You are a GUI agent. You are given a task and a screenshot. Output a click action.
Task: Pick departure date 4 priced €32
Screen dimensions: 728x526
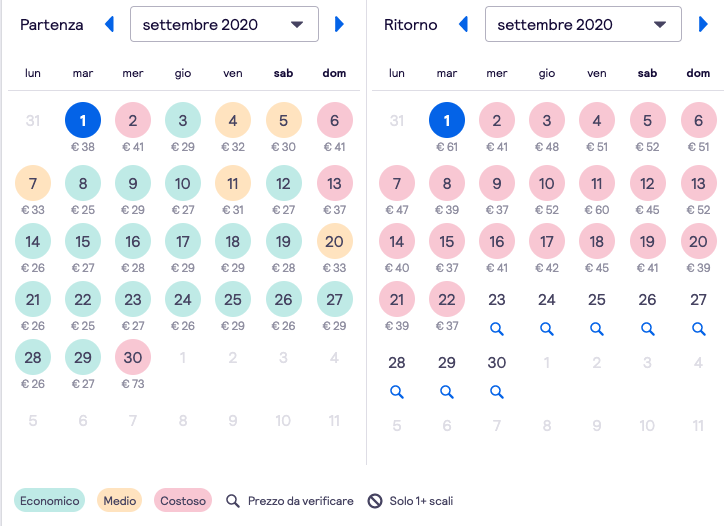click(x=233, y=121)
